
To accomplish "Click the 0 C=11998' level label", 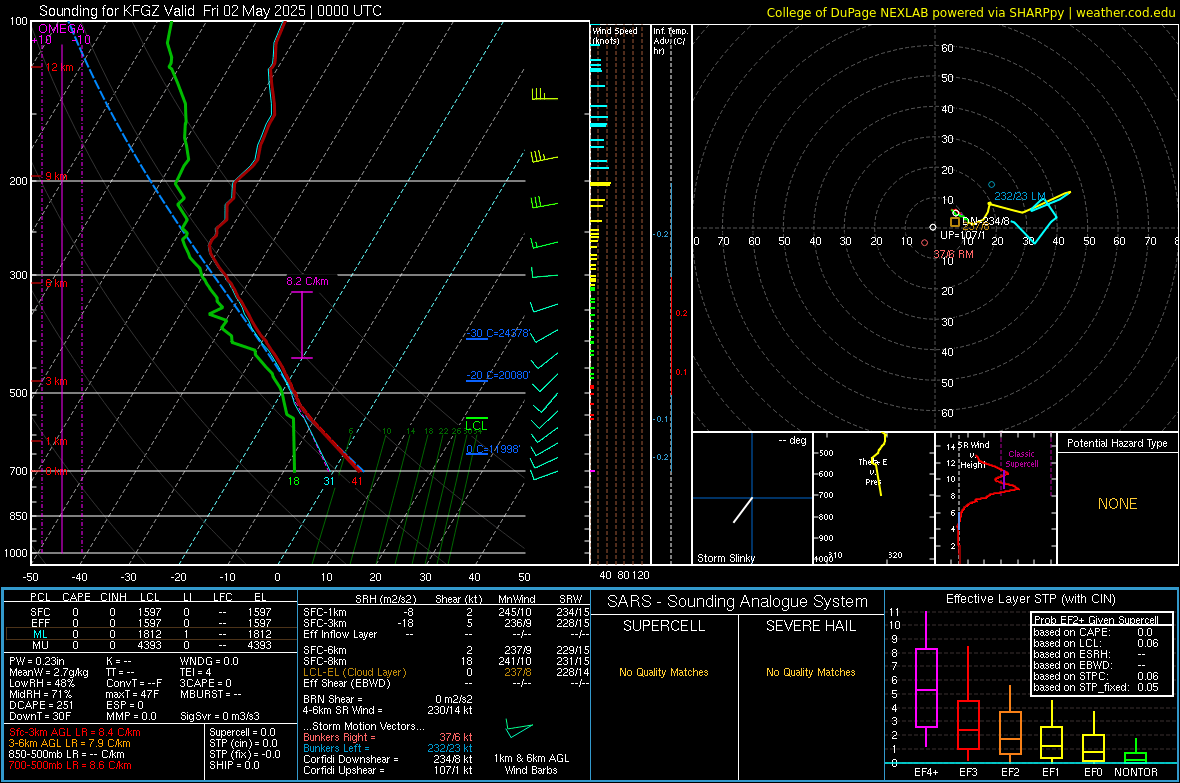I will point(493,449).
